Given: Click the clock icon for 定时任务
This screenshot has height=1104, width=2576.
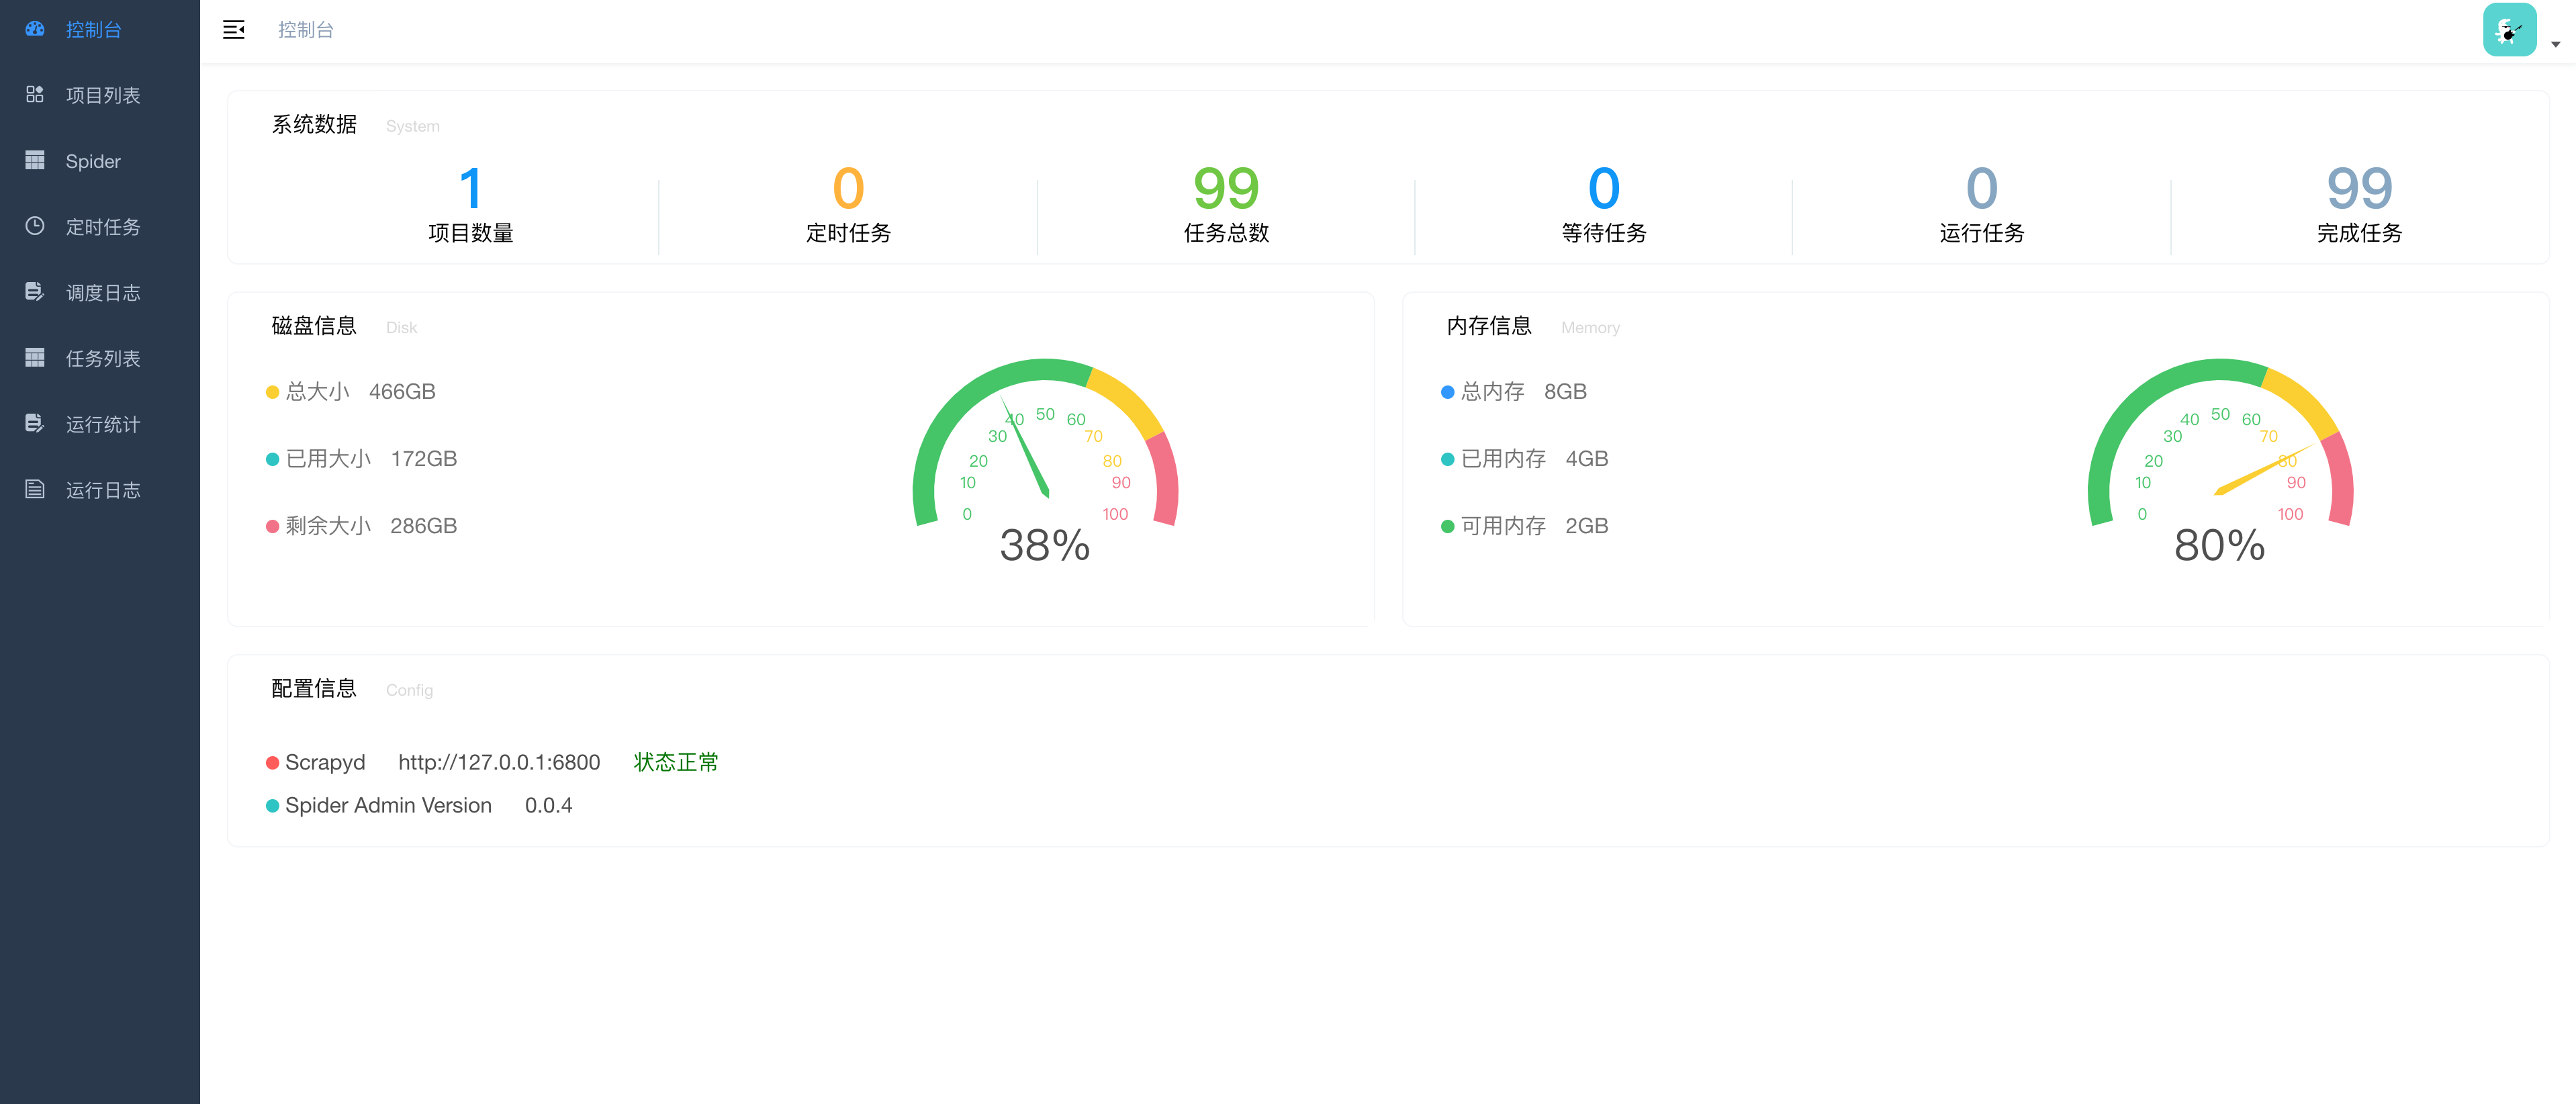Looking at the screenshot, I should tap(35, 226).
